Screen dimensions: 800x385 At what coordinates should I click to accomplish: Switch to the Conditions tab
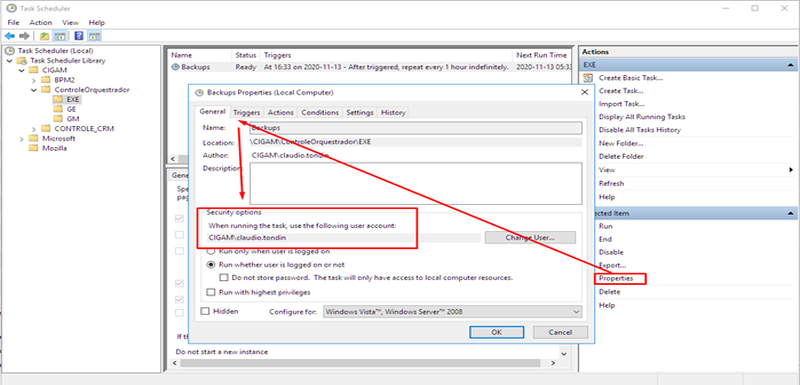point(320,113)
